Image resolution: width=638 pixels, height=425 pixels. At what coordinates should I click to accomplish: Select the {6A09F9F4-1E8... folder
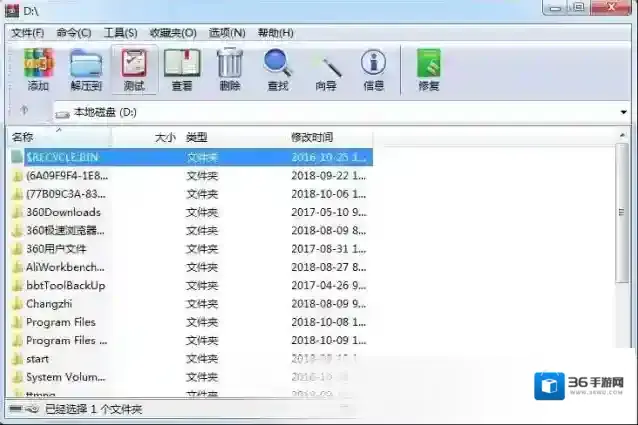[x=67, y=176]
